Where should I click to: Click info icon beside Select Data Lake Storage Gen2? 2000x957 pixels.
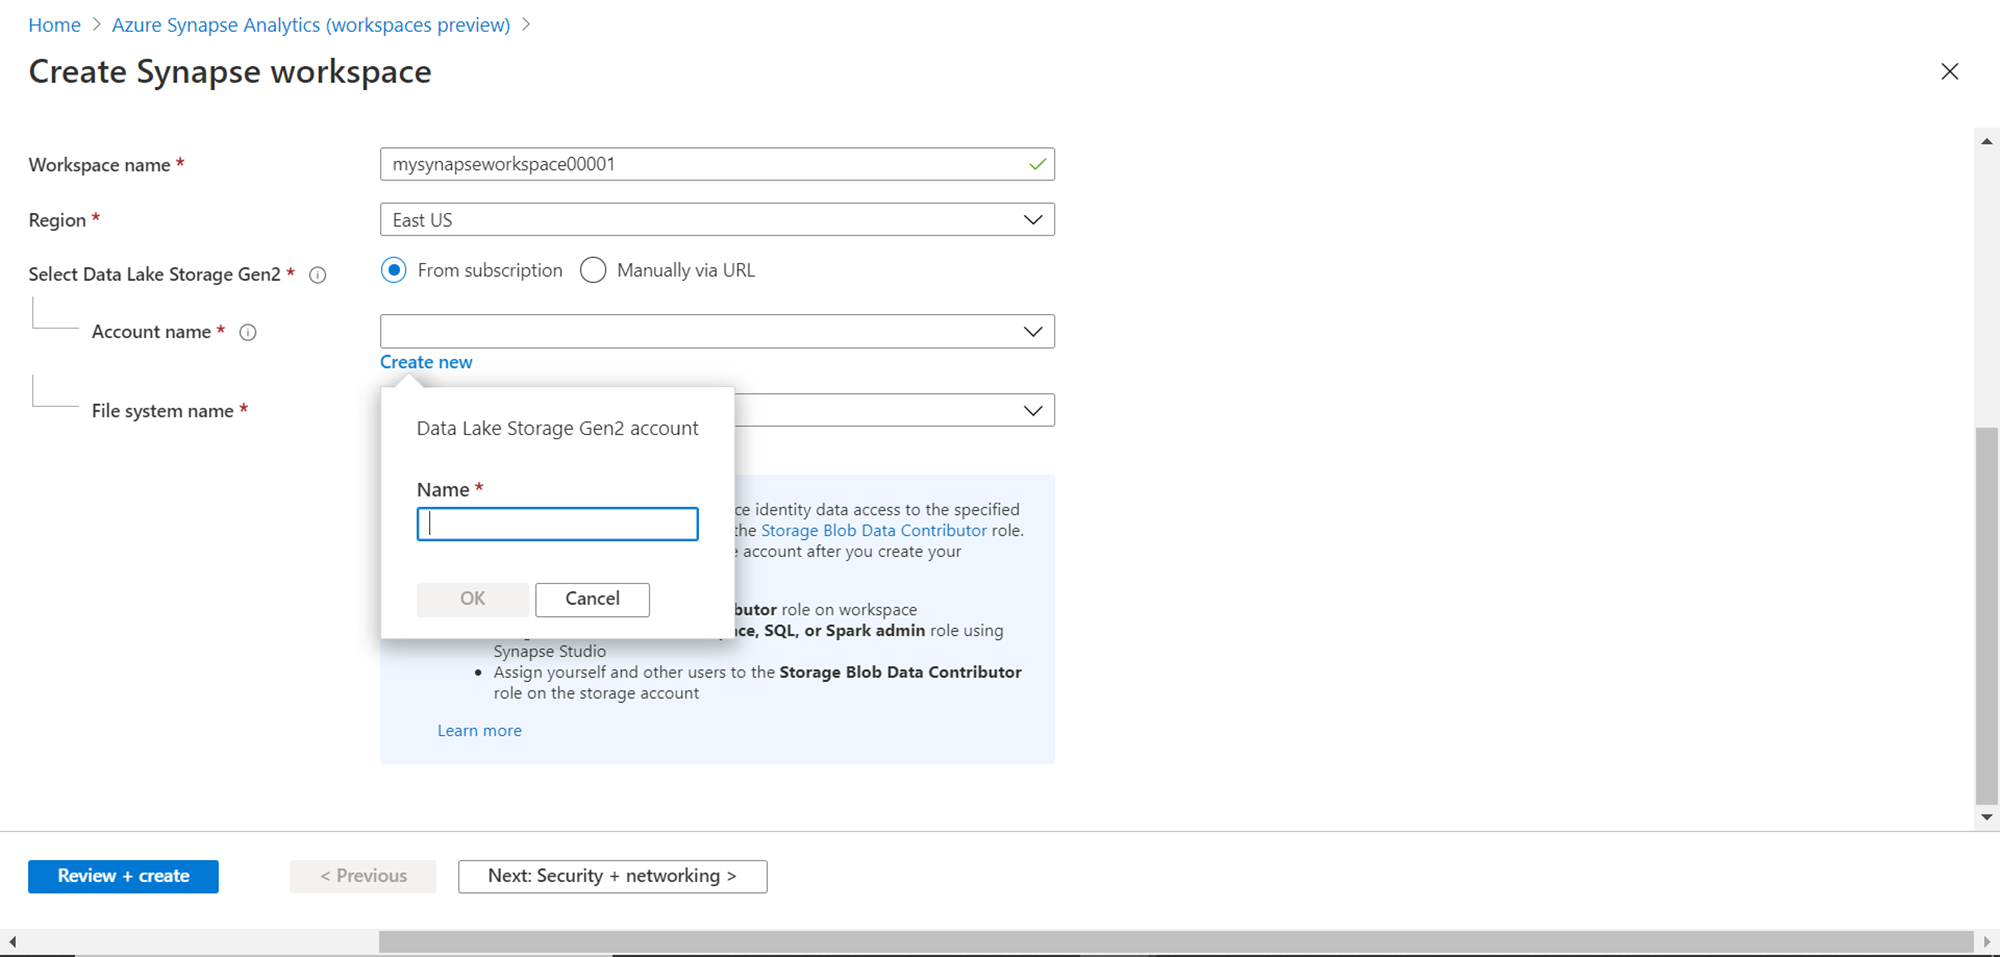pos(318,275)
